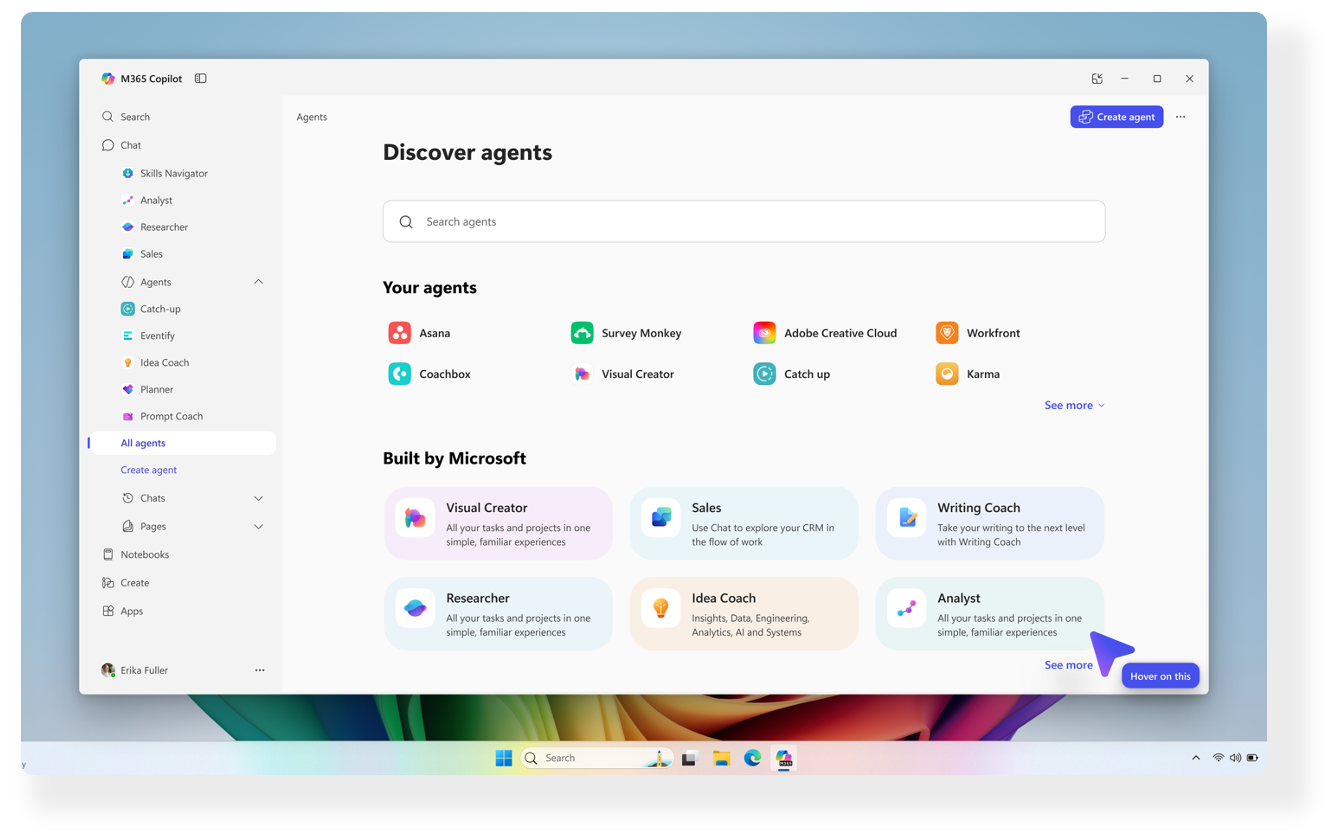Click the Create agent button at top right
The height and width of the screenshot is (840, 1338).
click(1116, 117)
